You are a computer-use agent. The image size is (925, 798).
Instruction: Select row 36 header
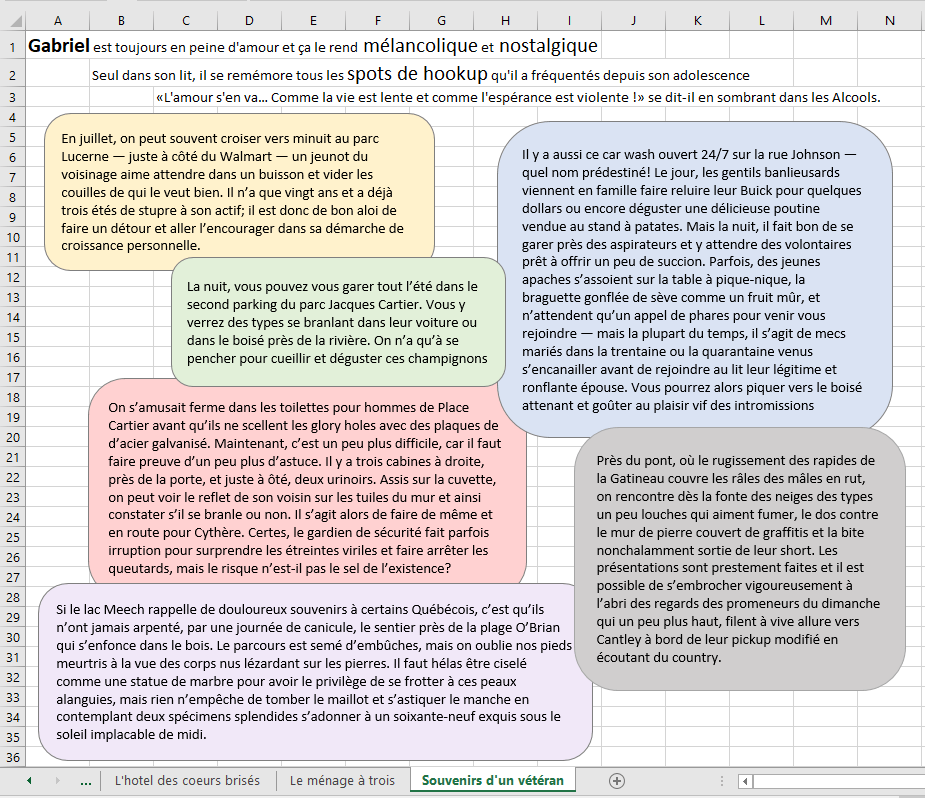coord(11,757)
